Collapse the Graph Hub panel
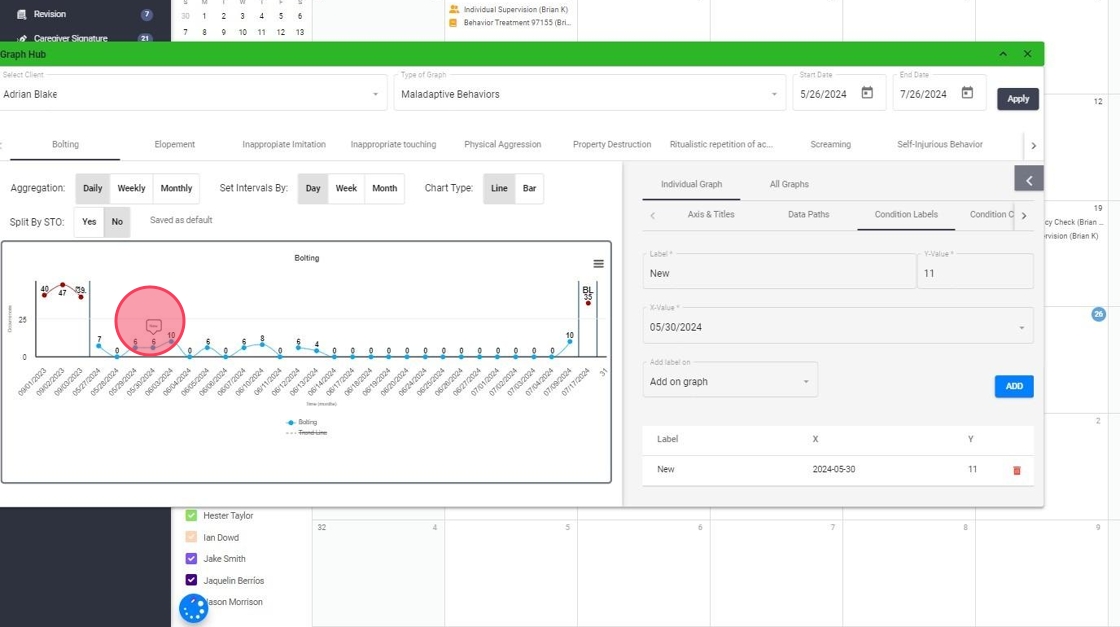Screen dimensions: 1120x627 tap(1003, 54)
